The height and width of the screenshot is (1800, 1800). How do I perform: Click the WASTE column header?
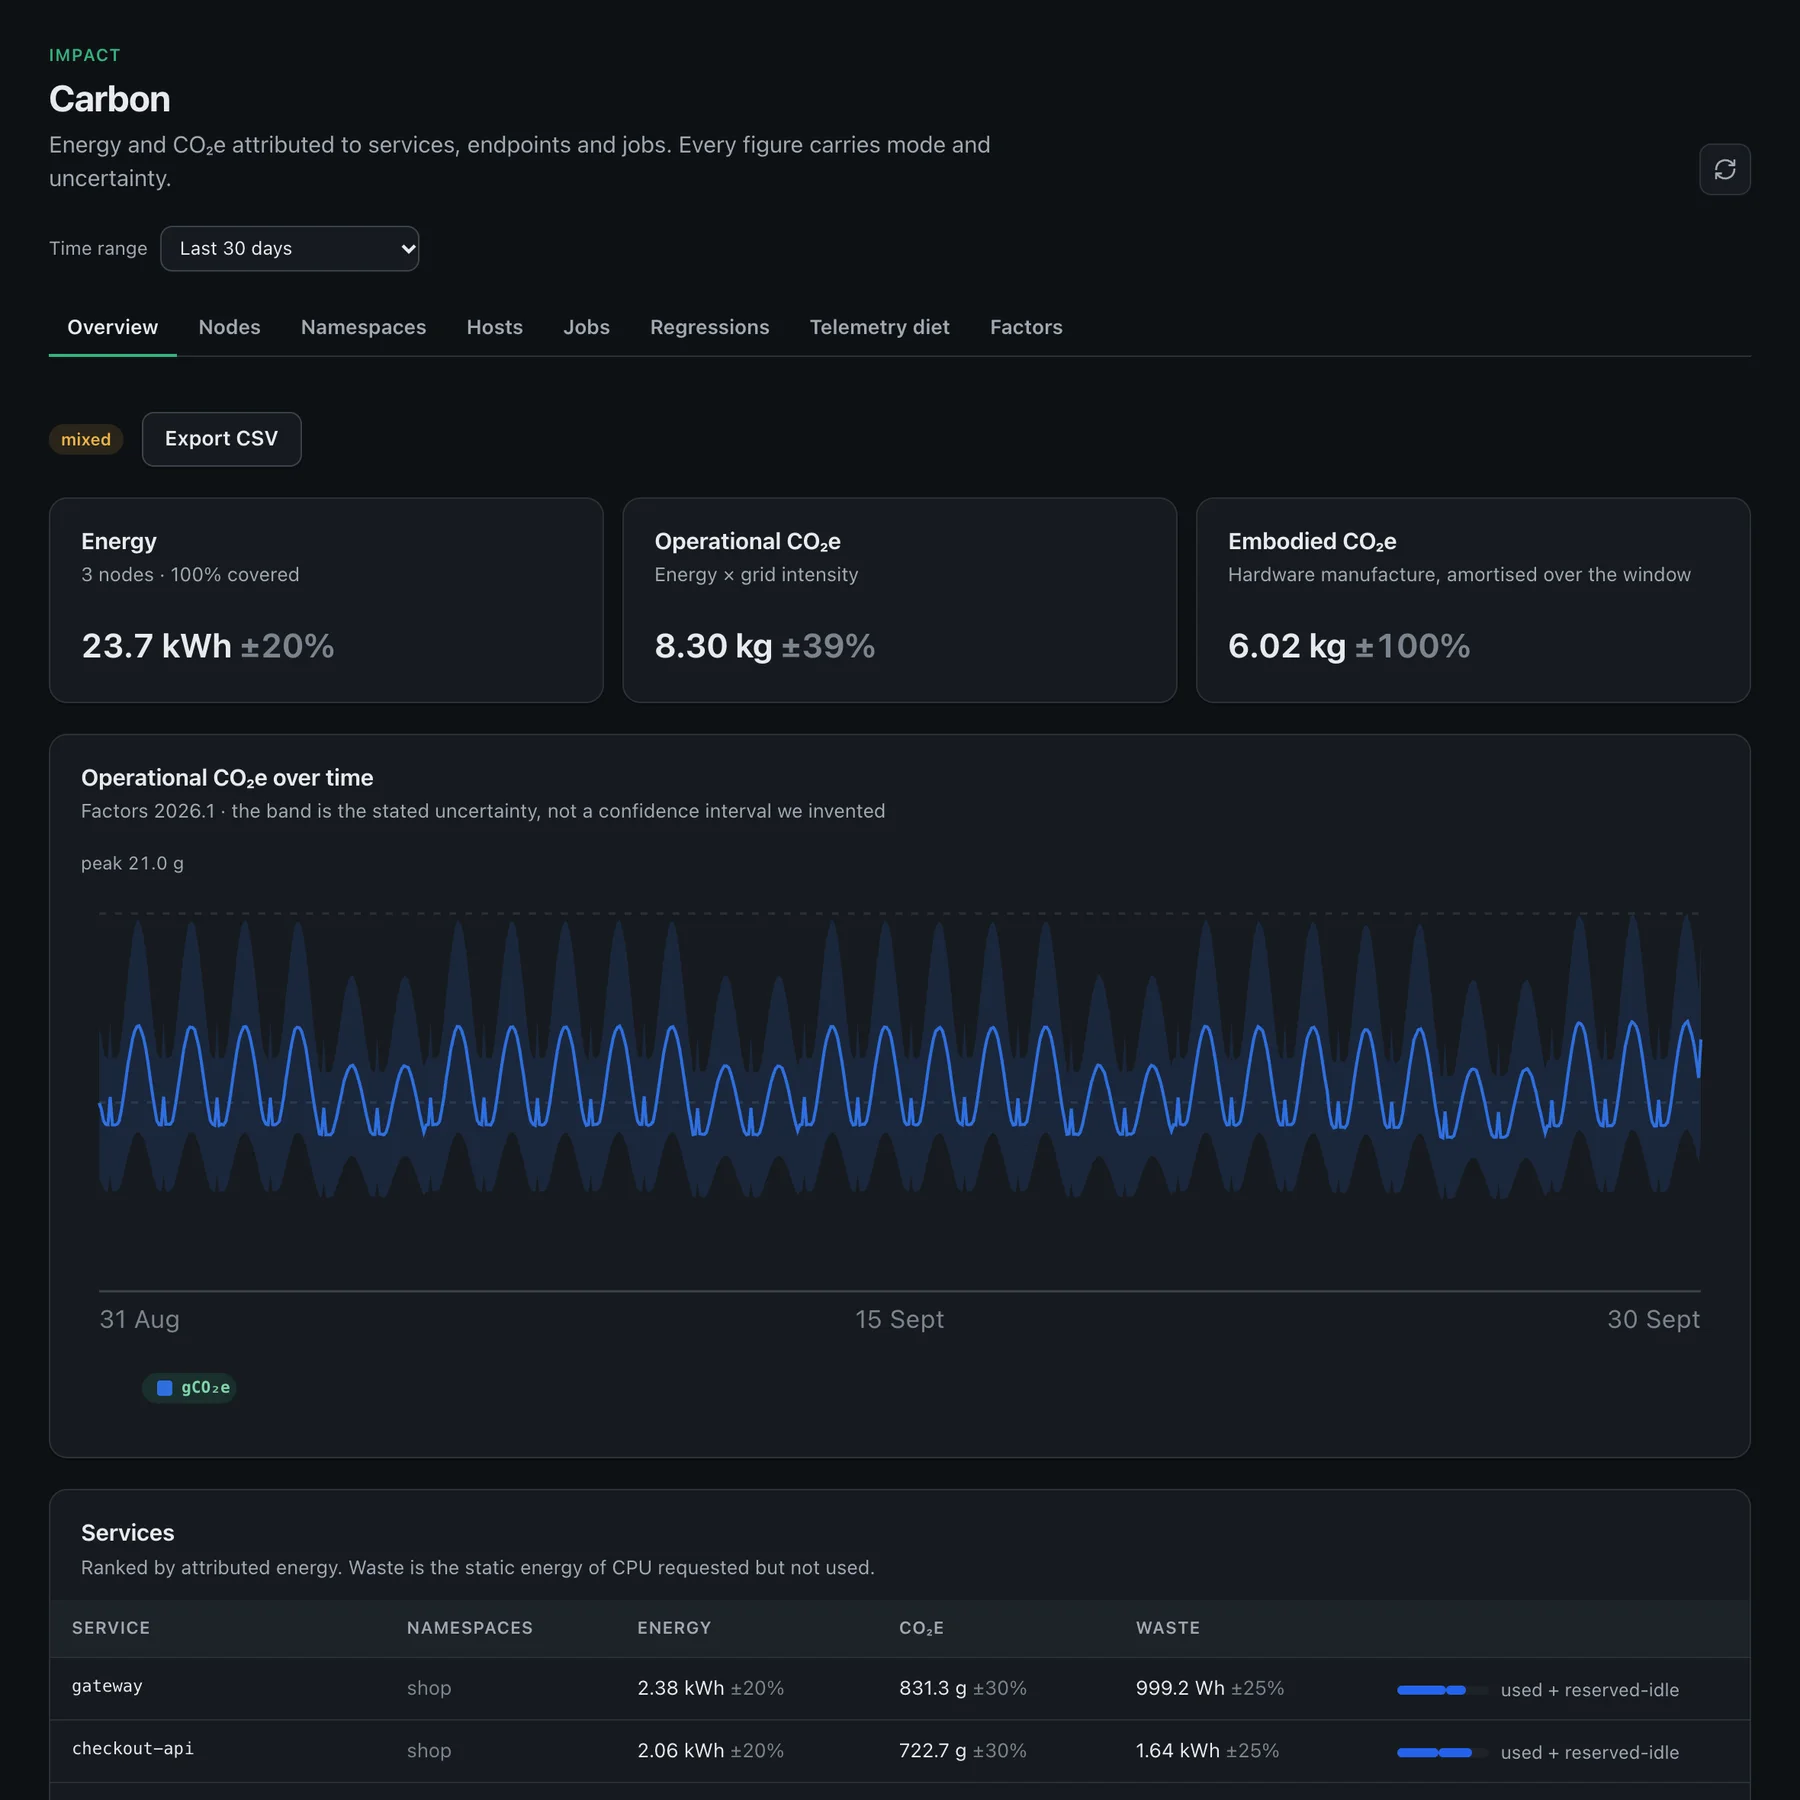point(1168,1628)
